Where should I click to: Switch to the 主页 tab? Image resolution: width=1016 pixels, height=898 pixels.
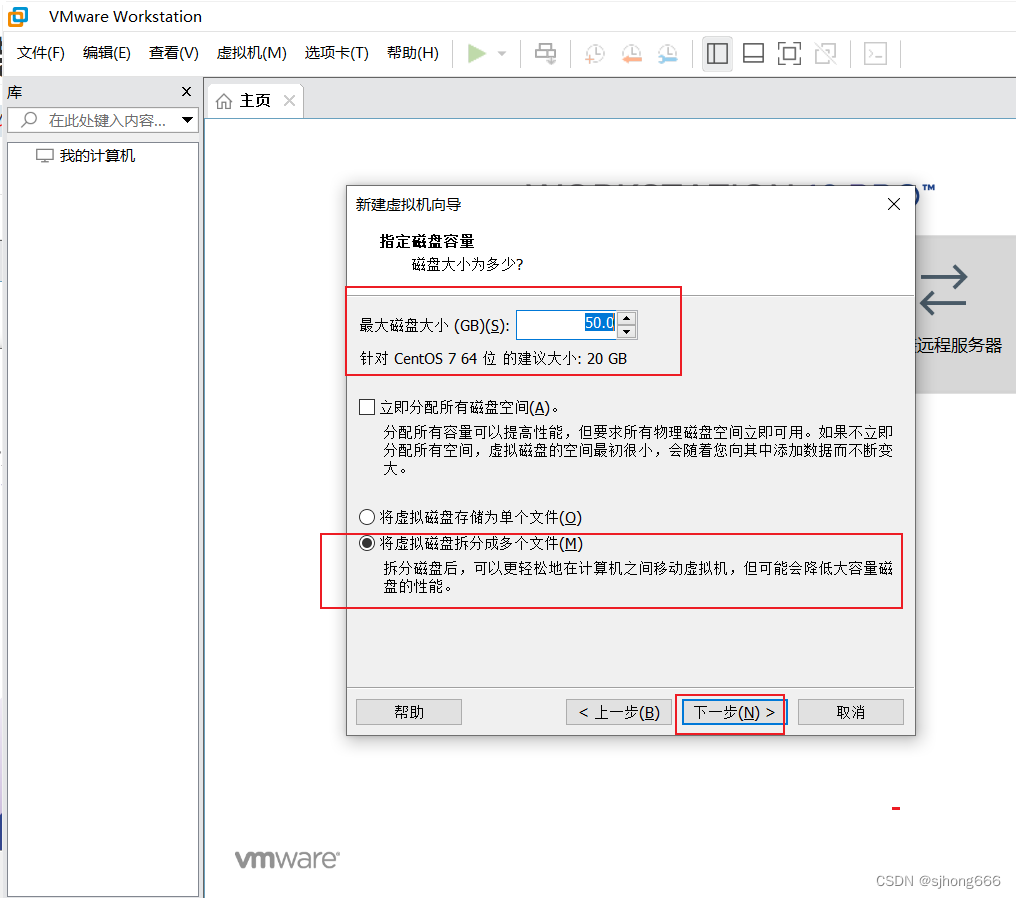(x=255, y=101)
